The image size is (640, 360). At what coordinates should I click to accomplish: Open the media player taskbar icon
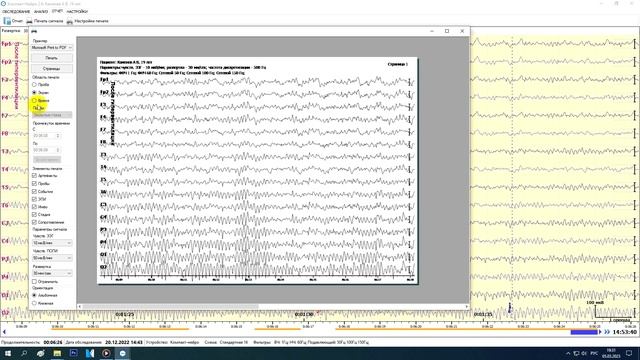click(106, 353)
